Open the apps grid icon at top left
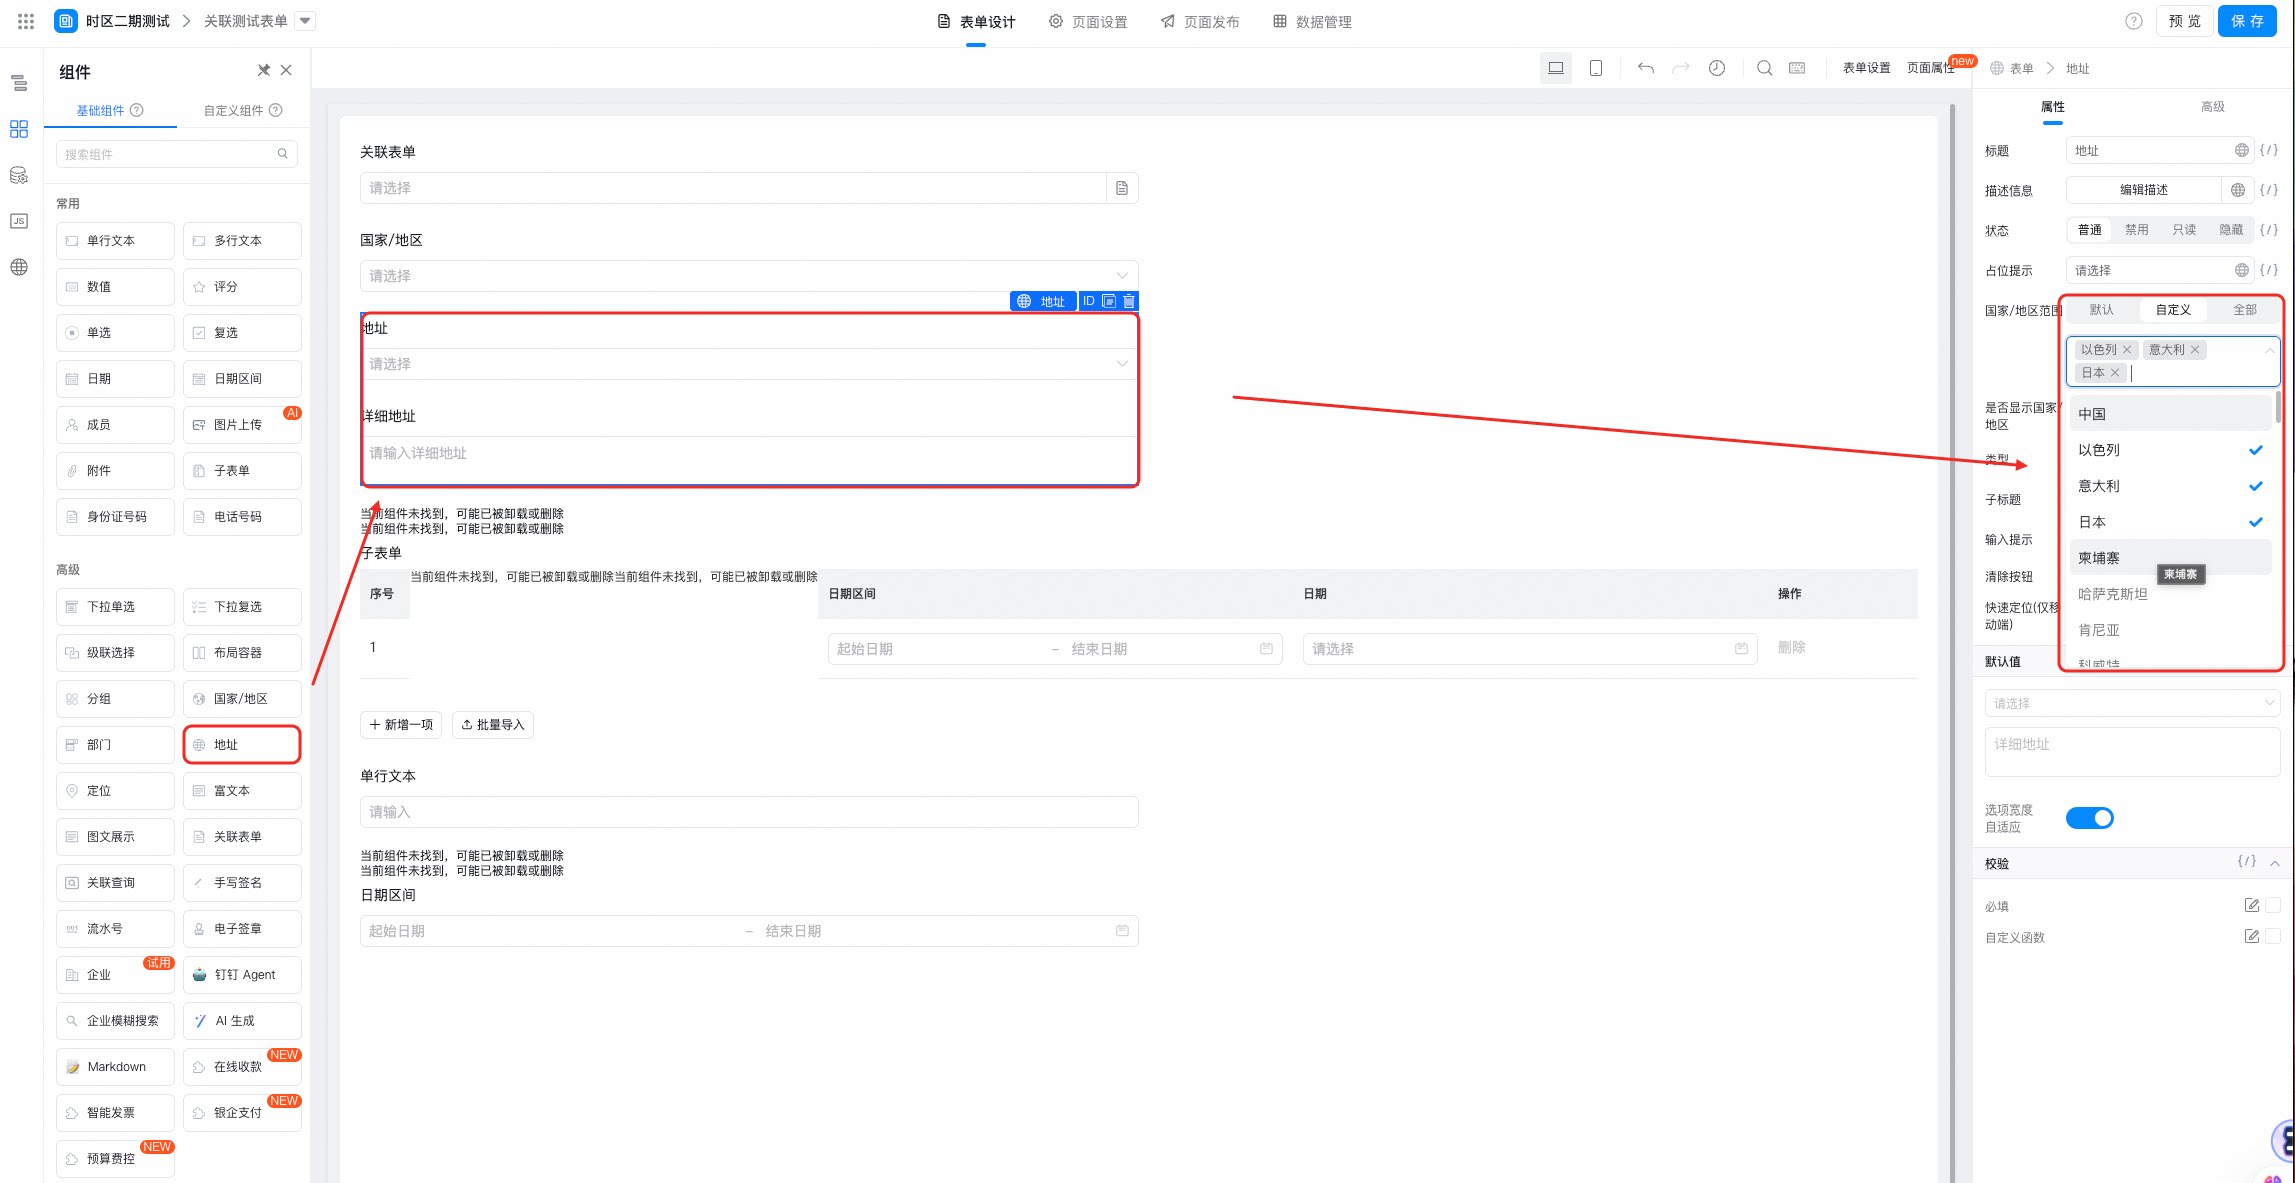The width and height of the screenshot is (2295, 1183). pos(26,21)
